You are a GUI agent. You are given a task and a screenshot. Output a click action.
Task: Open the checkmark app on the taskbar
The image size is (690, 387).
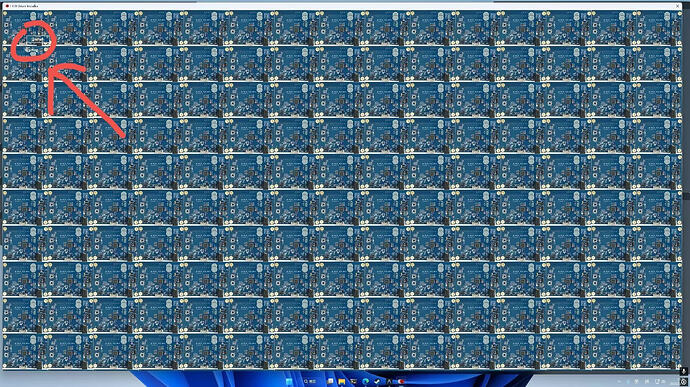coord(377,381)
